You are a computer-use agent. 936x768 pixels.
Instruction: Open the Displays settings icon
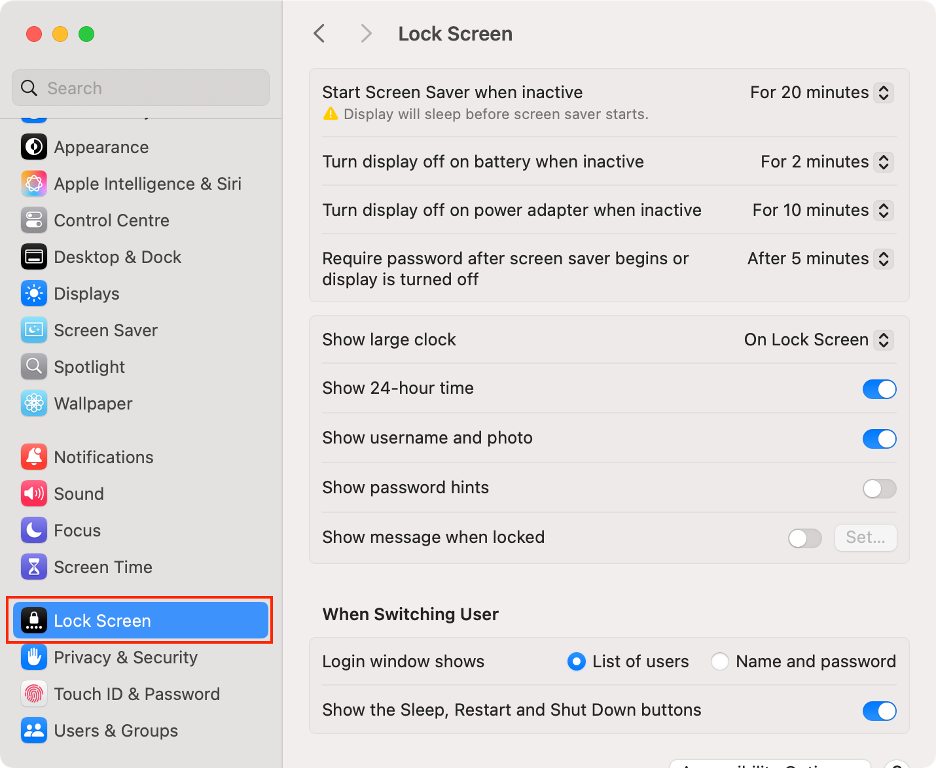(34, 293)
